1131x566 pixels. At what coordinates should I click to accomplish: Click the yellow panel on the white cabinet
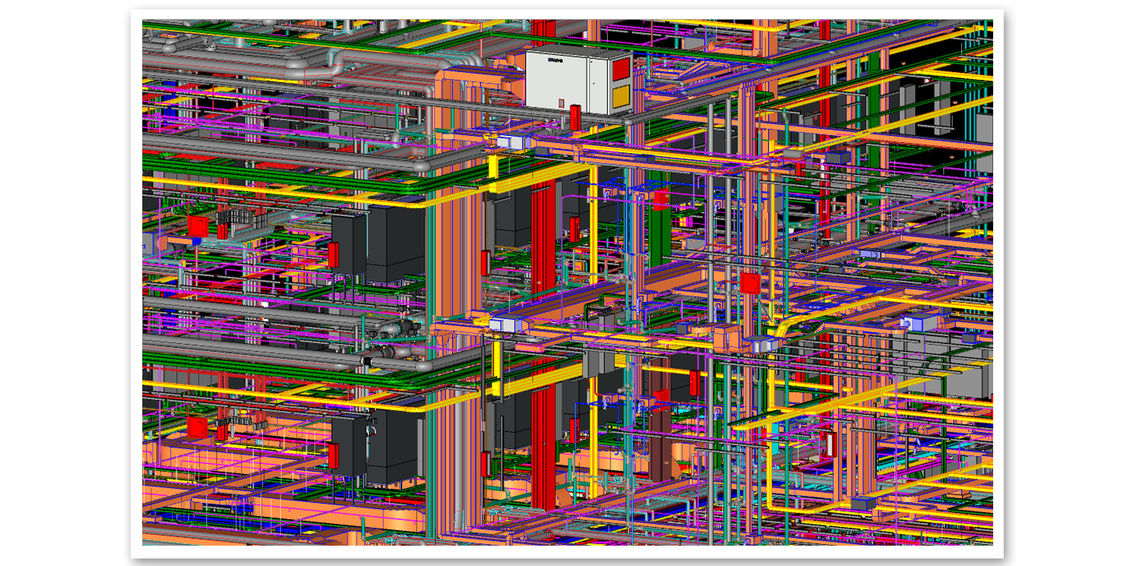pos(621,96)
